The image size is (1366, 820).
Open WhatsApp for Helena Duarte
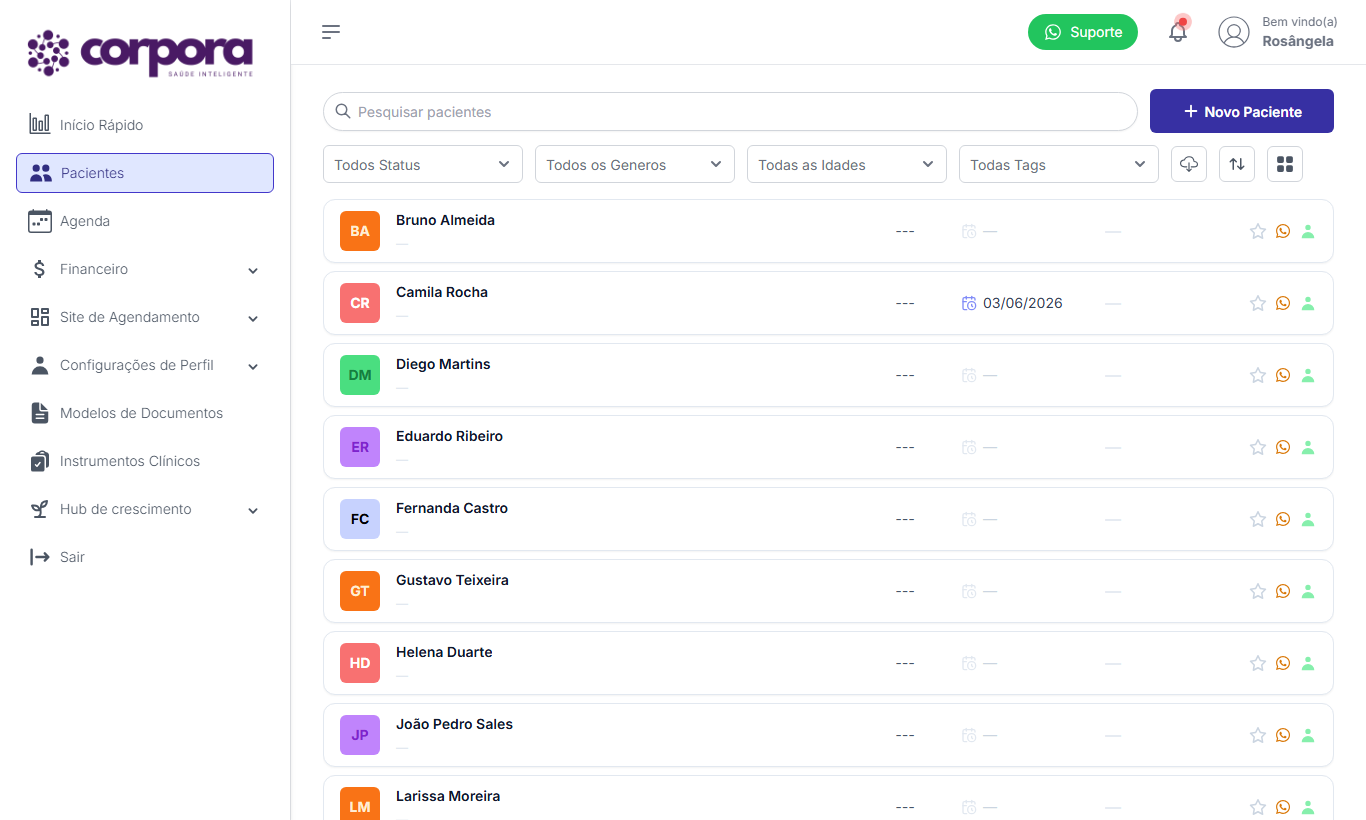[x=1283, y=663]
